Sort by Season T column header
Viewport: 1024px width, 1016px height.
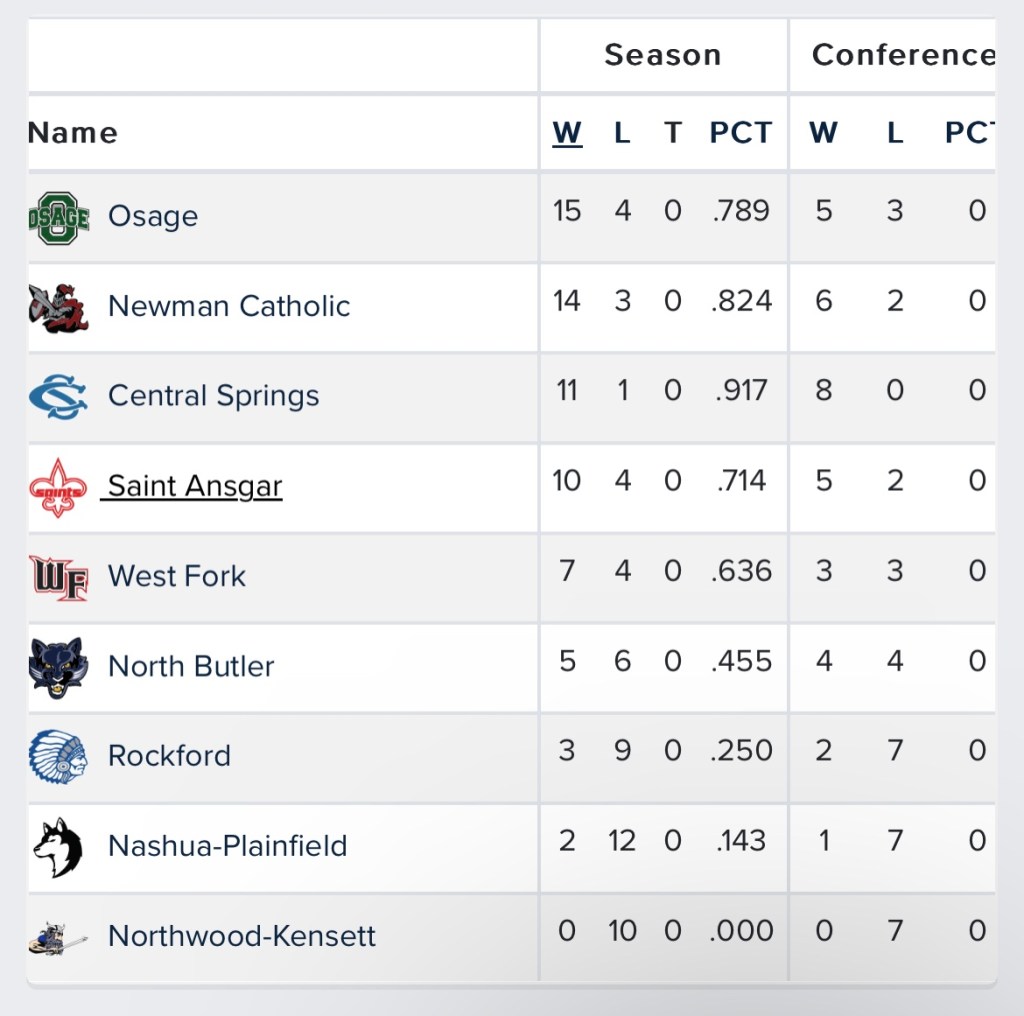673,133
